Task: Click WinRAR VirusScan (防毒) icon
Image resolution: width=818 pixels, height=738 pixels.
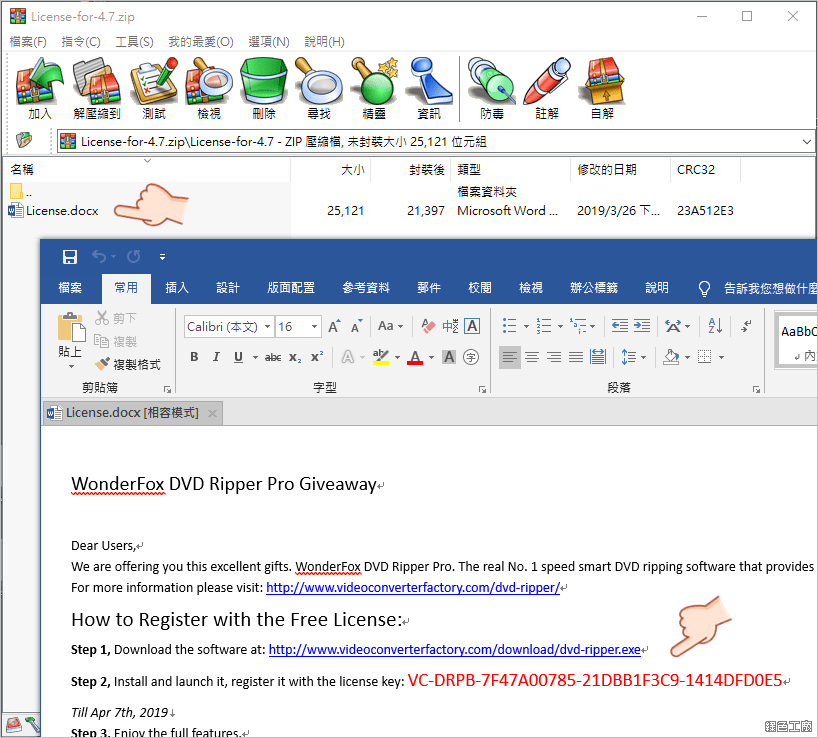Action: click(x=491, y=88)
